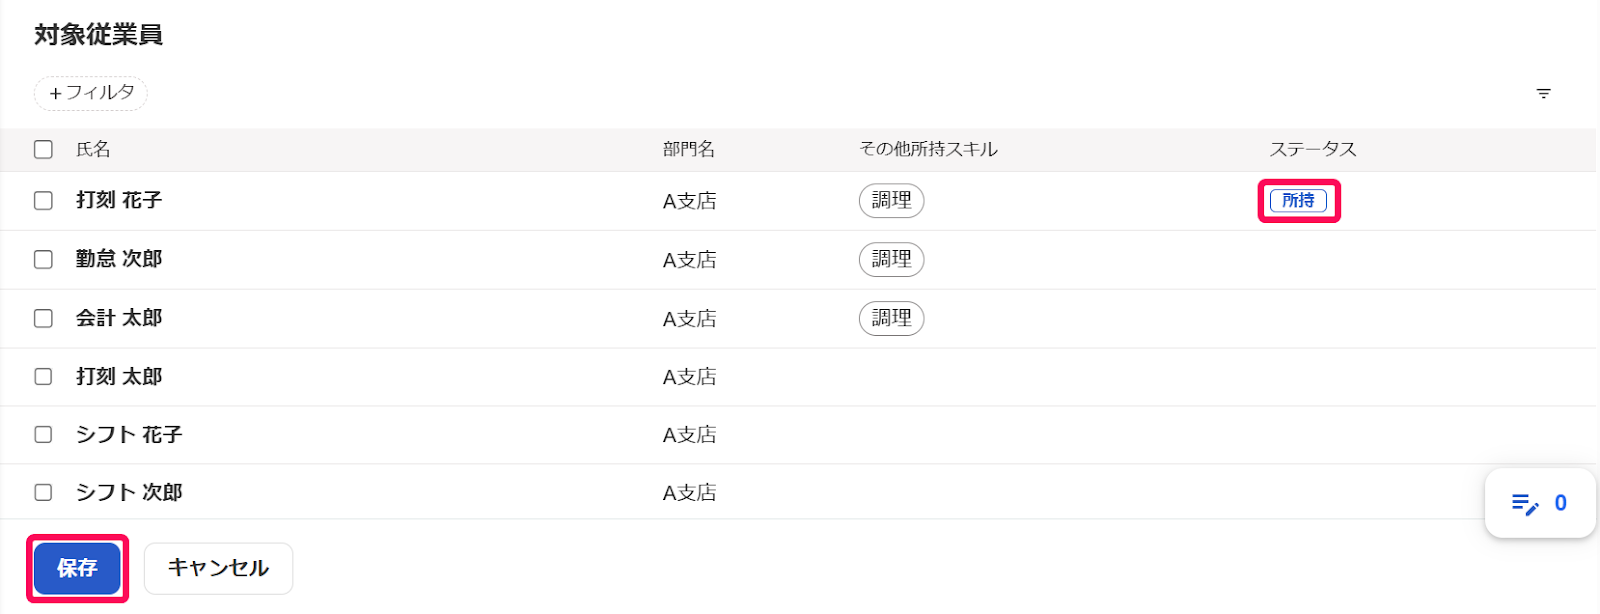This screenshot has height=614, width=1600.
Task: Select the checkbox for 勤怠 次郎
Action: 43,260
